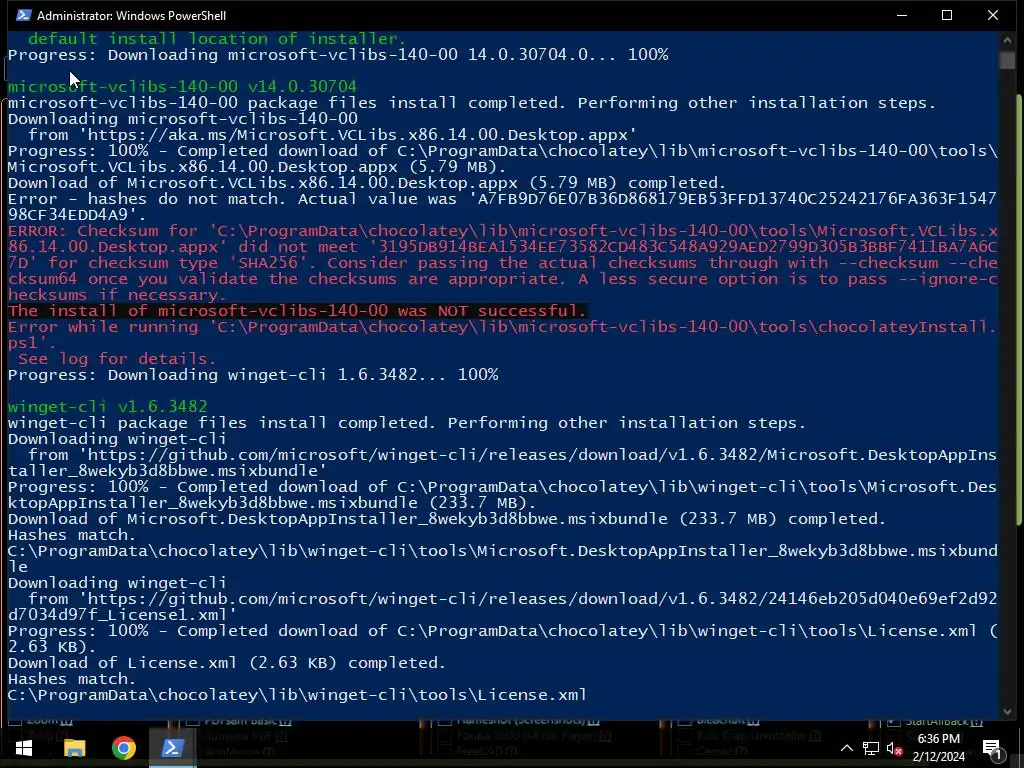Click the vertical scrollbar thumb in PowerShell
The width and height of the screenshot is (1024, 768).
(1007, 60)
